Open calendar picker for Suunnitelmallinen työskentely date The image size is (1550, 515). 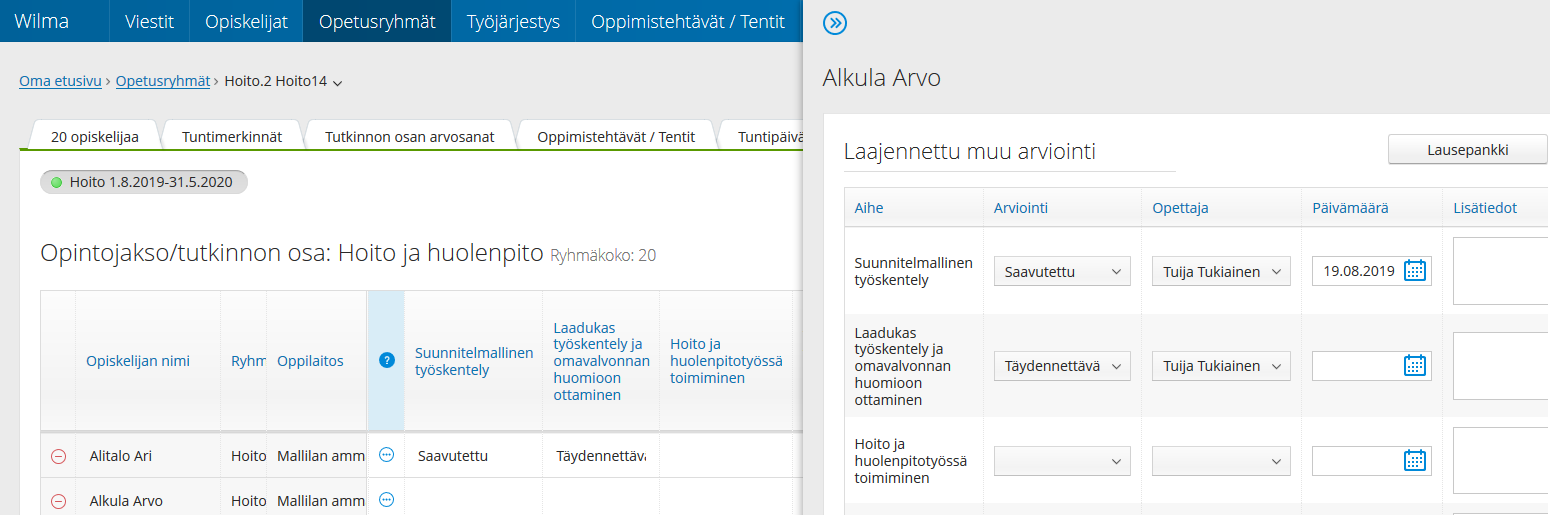1414,271
